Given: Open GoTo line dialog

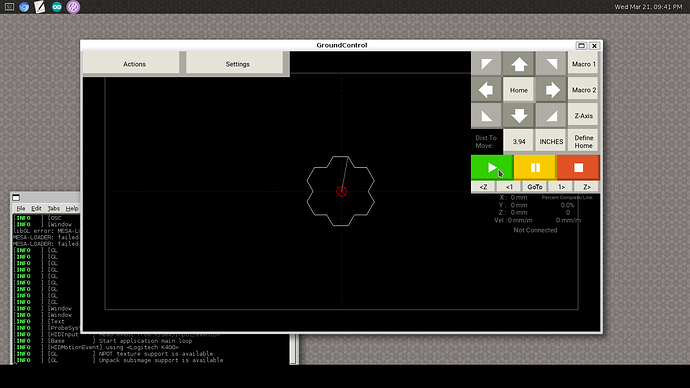Looking at the screenshot, I should pos(535,187).
